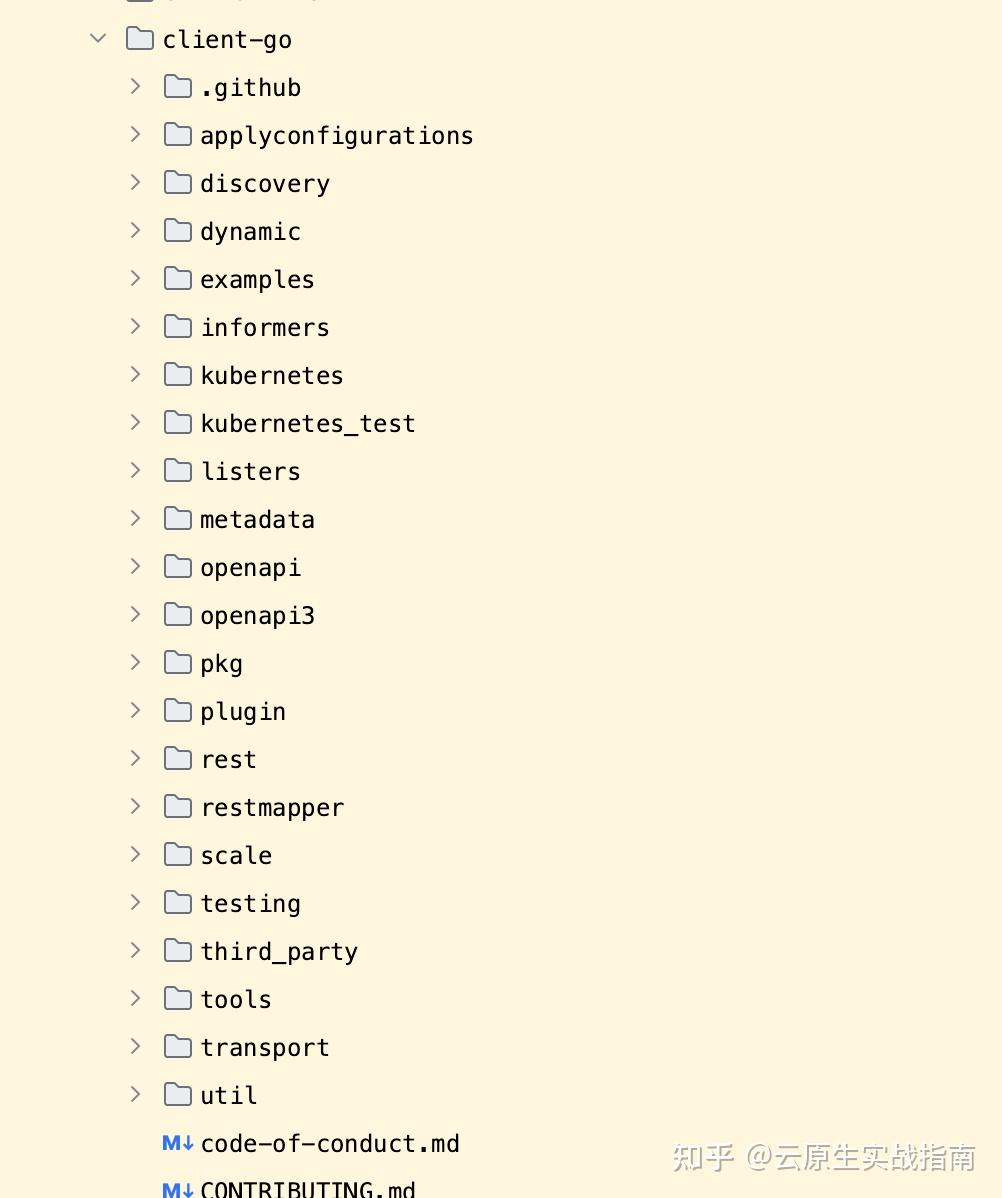Select the examples folder entry
Viewport: 1002px width, 1198px height.
pyautogui.click(x=257, y=278)
